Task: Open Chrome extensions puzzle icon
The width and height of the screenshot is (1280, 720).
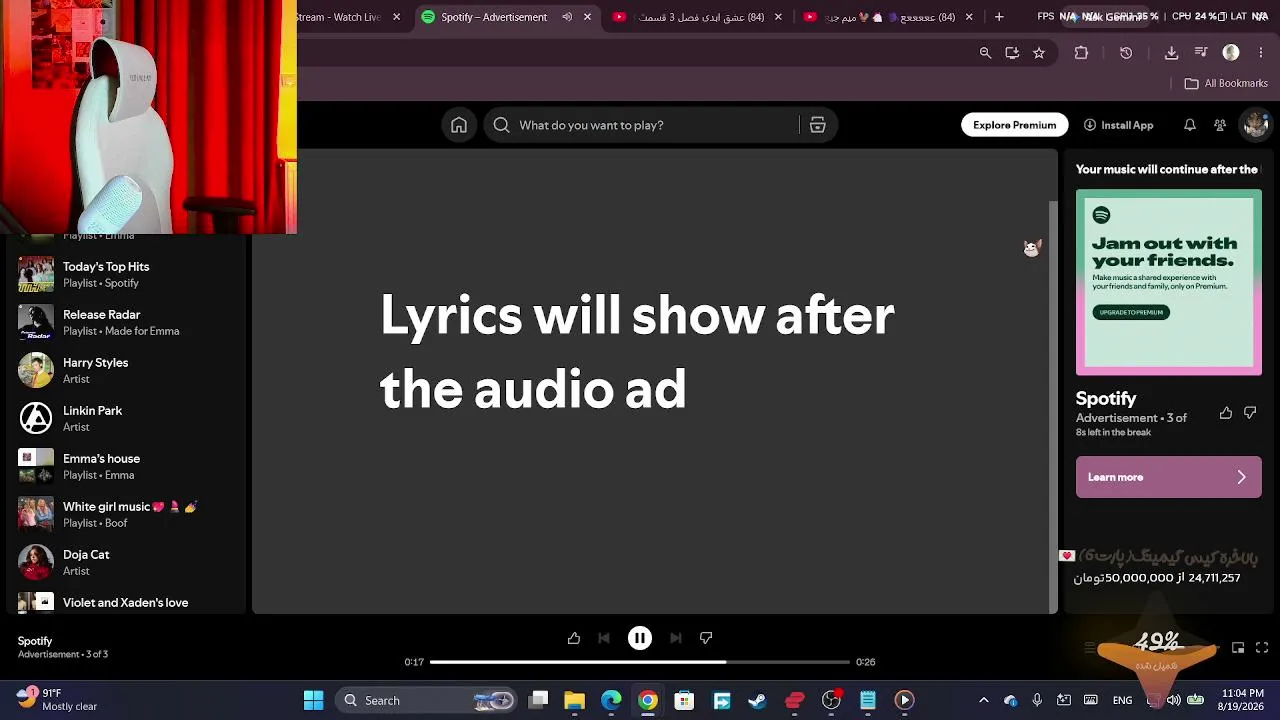Action: 1081,53
